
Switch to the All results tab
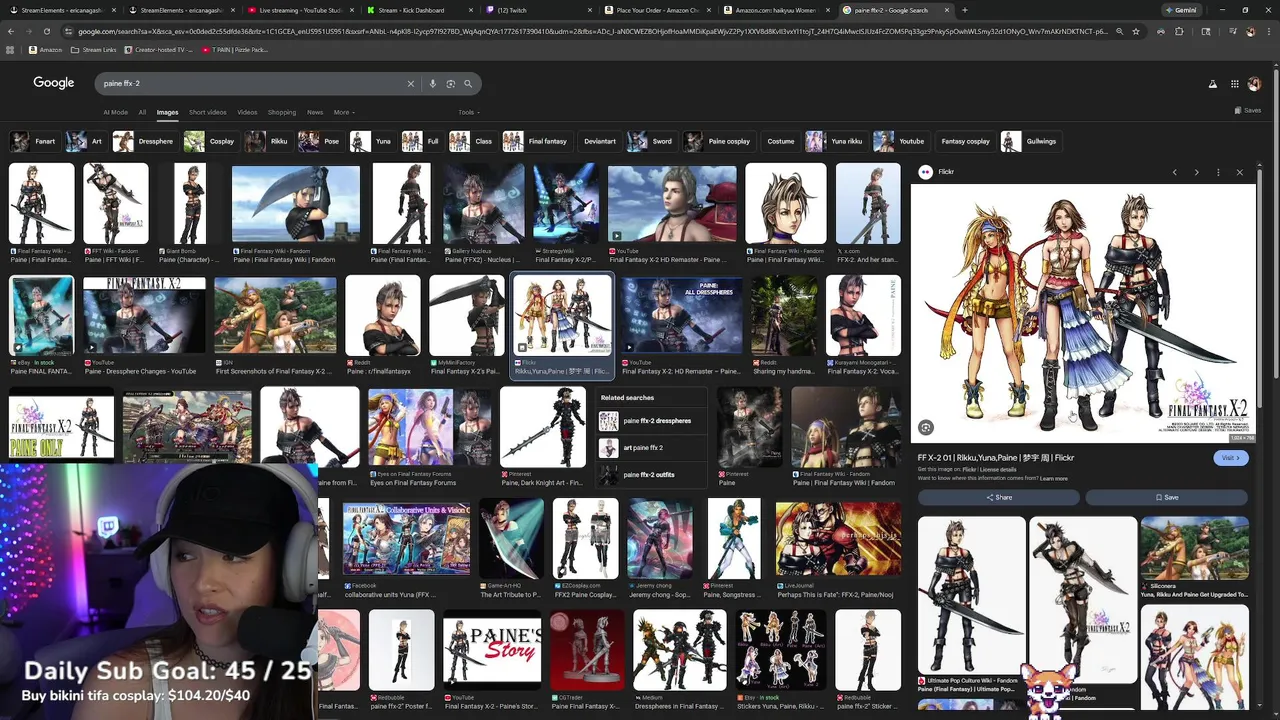142,112
